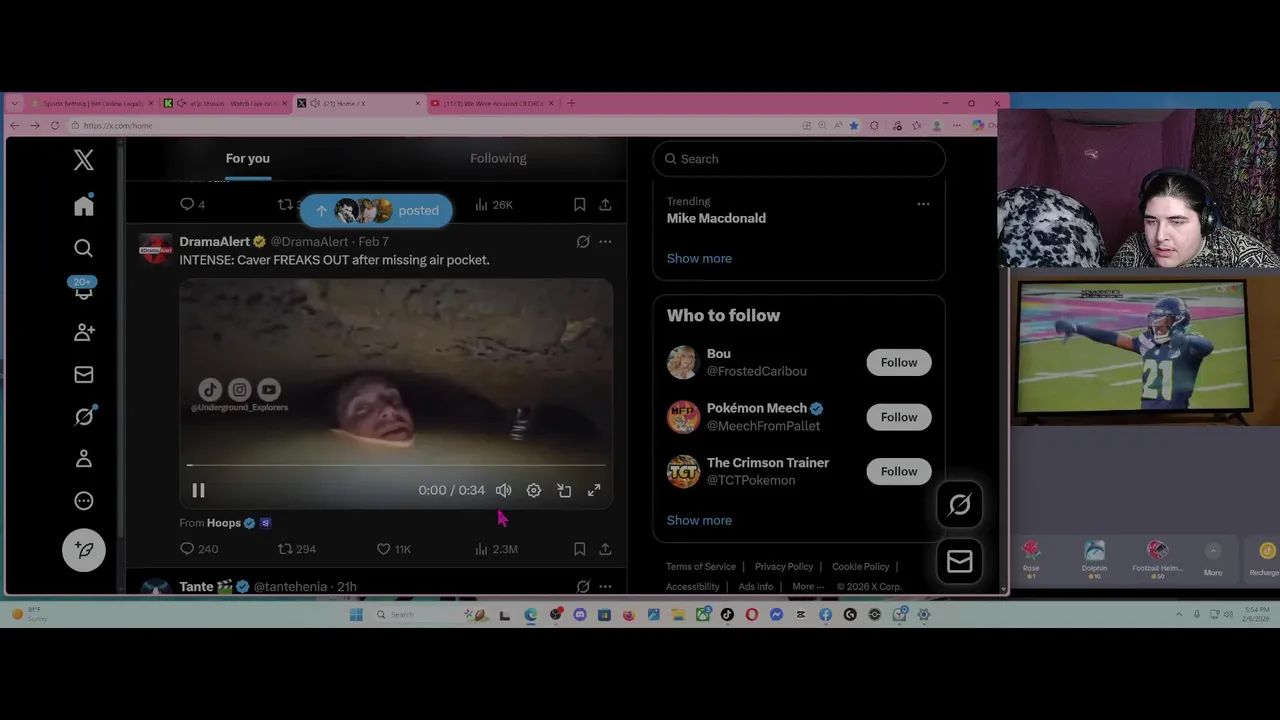This screenshot has height=720, width=1280.
Task: Open the tab search chevron in the browser
Action: coord(14,103)
